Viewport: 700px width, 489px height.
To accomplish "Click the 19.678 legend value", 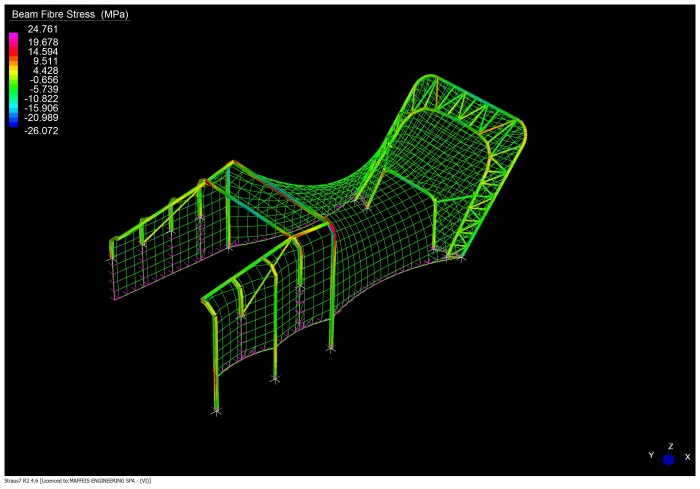I will 42,42.
